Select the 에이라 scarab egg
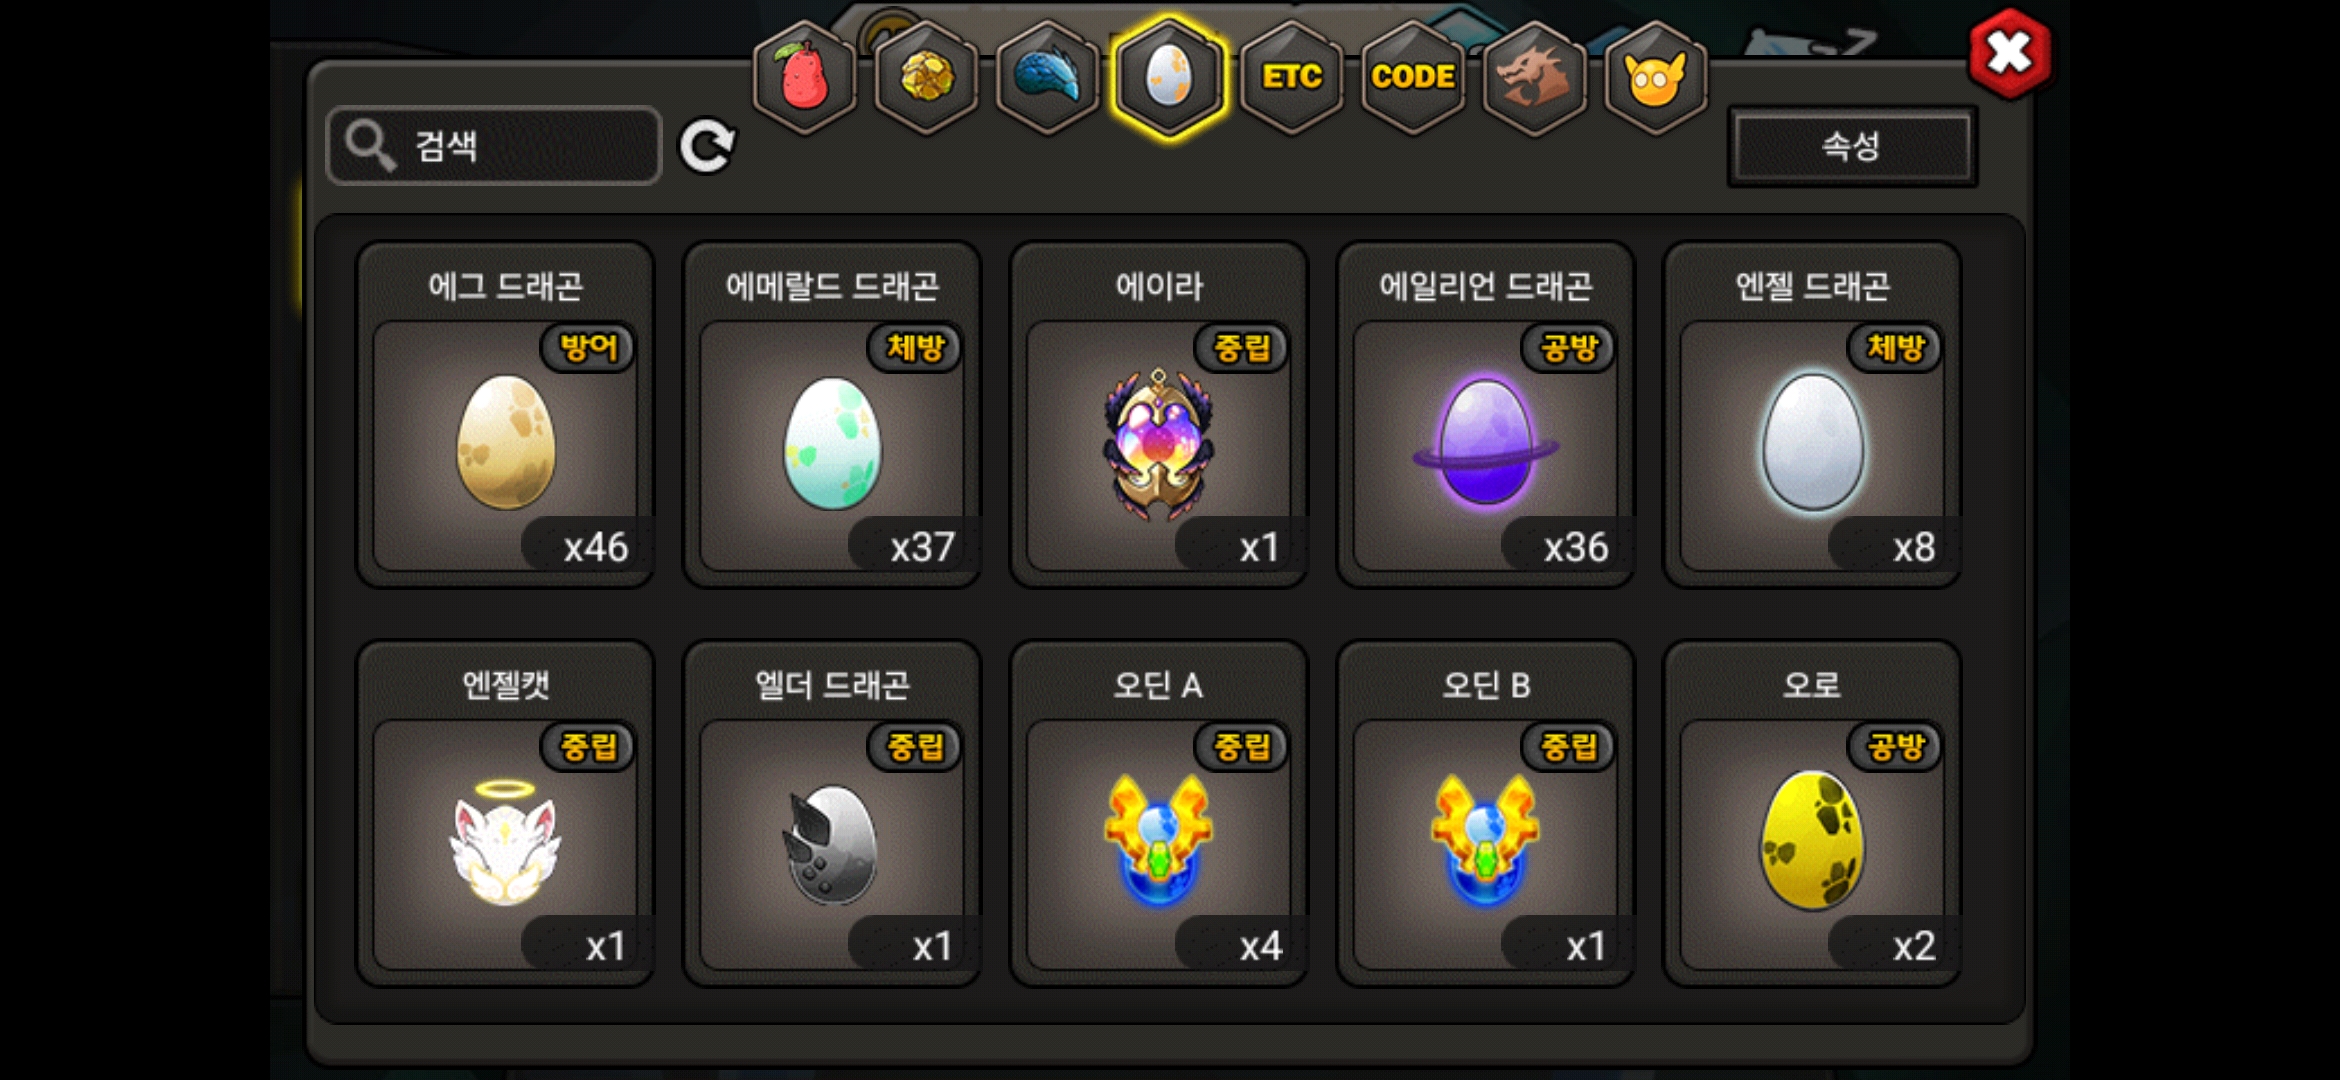 click(1159, 415)
